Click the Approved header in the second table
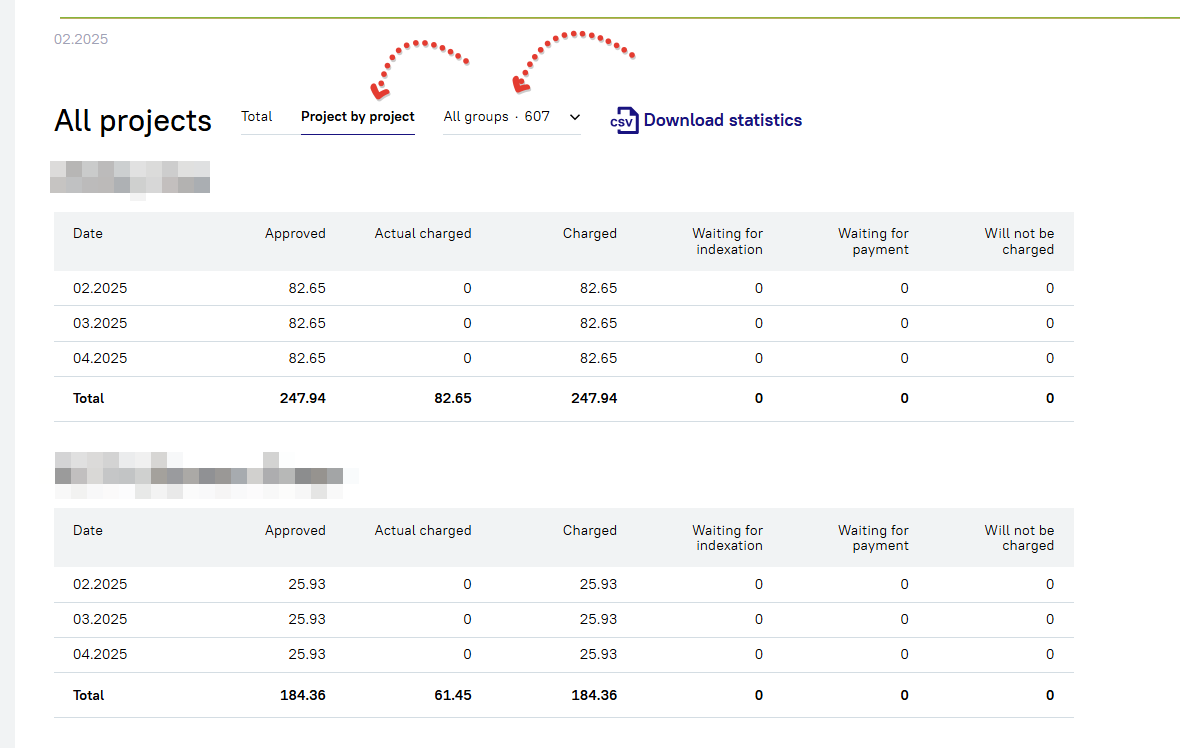Viewport: 1180px width, 748px height. 295,531
